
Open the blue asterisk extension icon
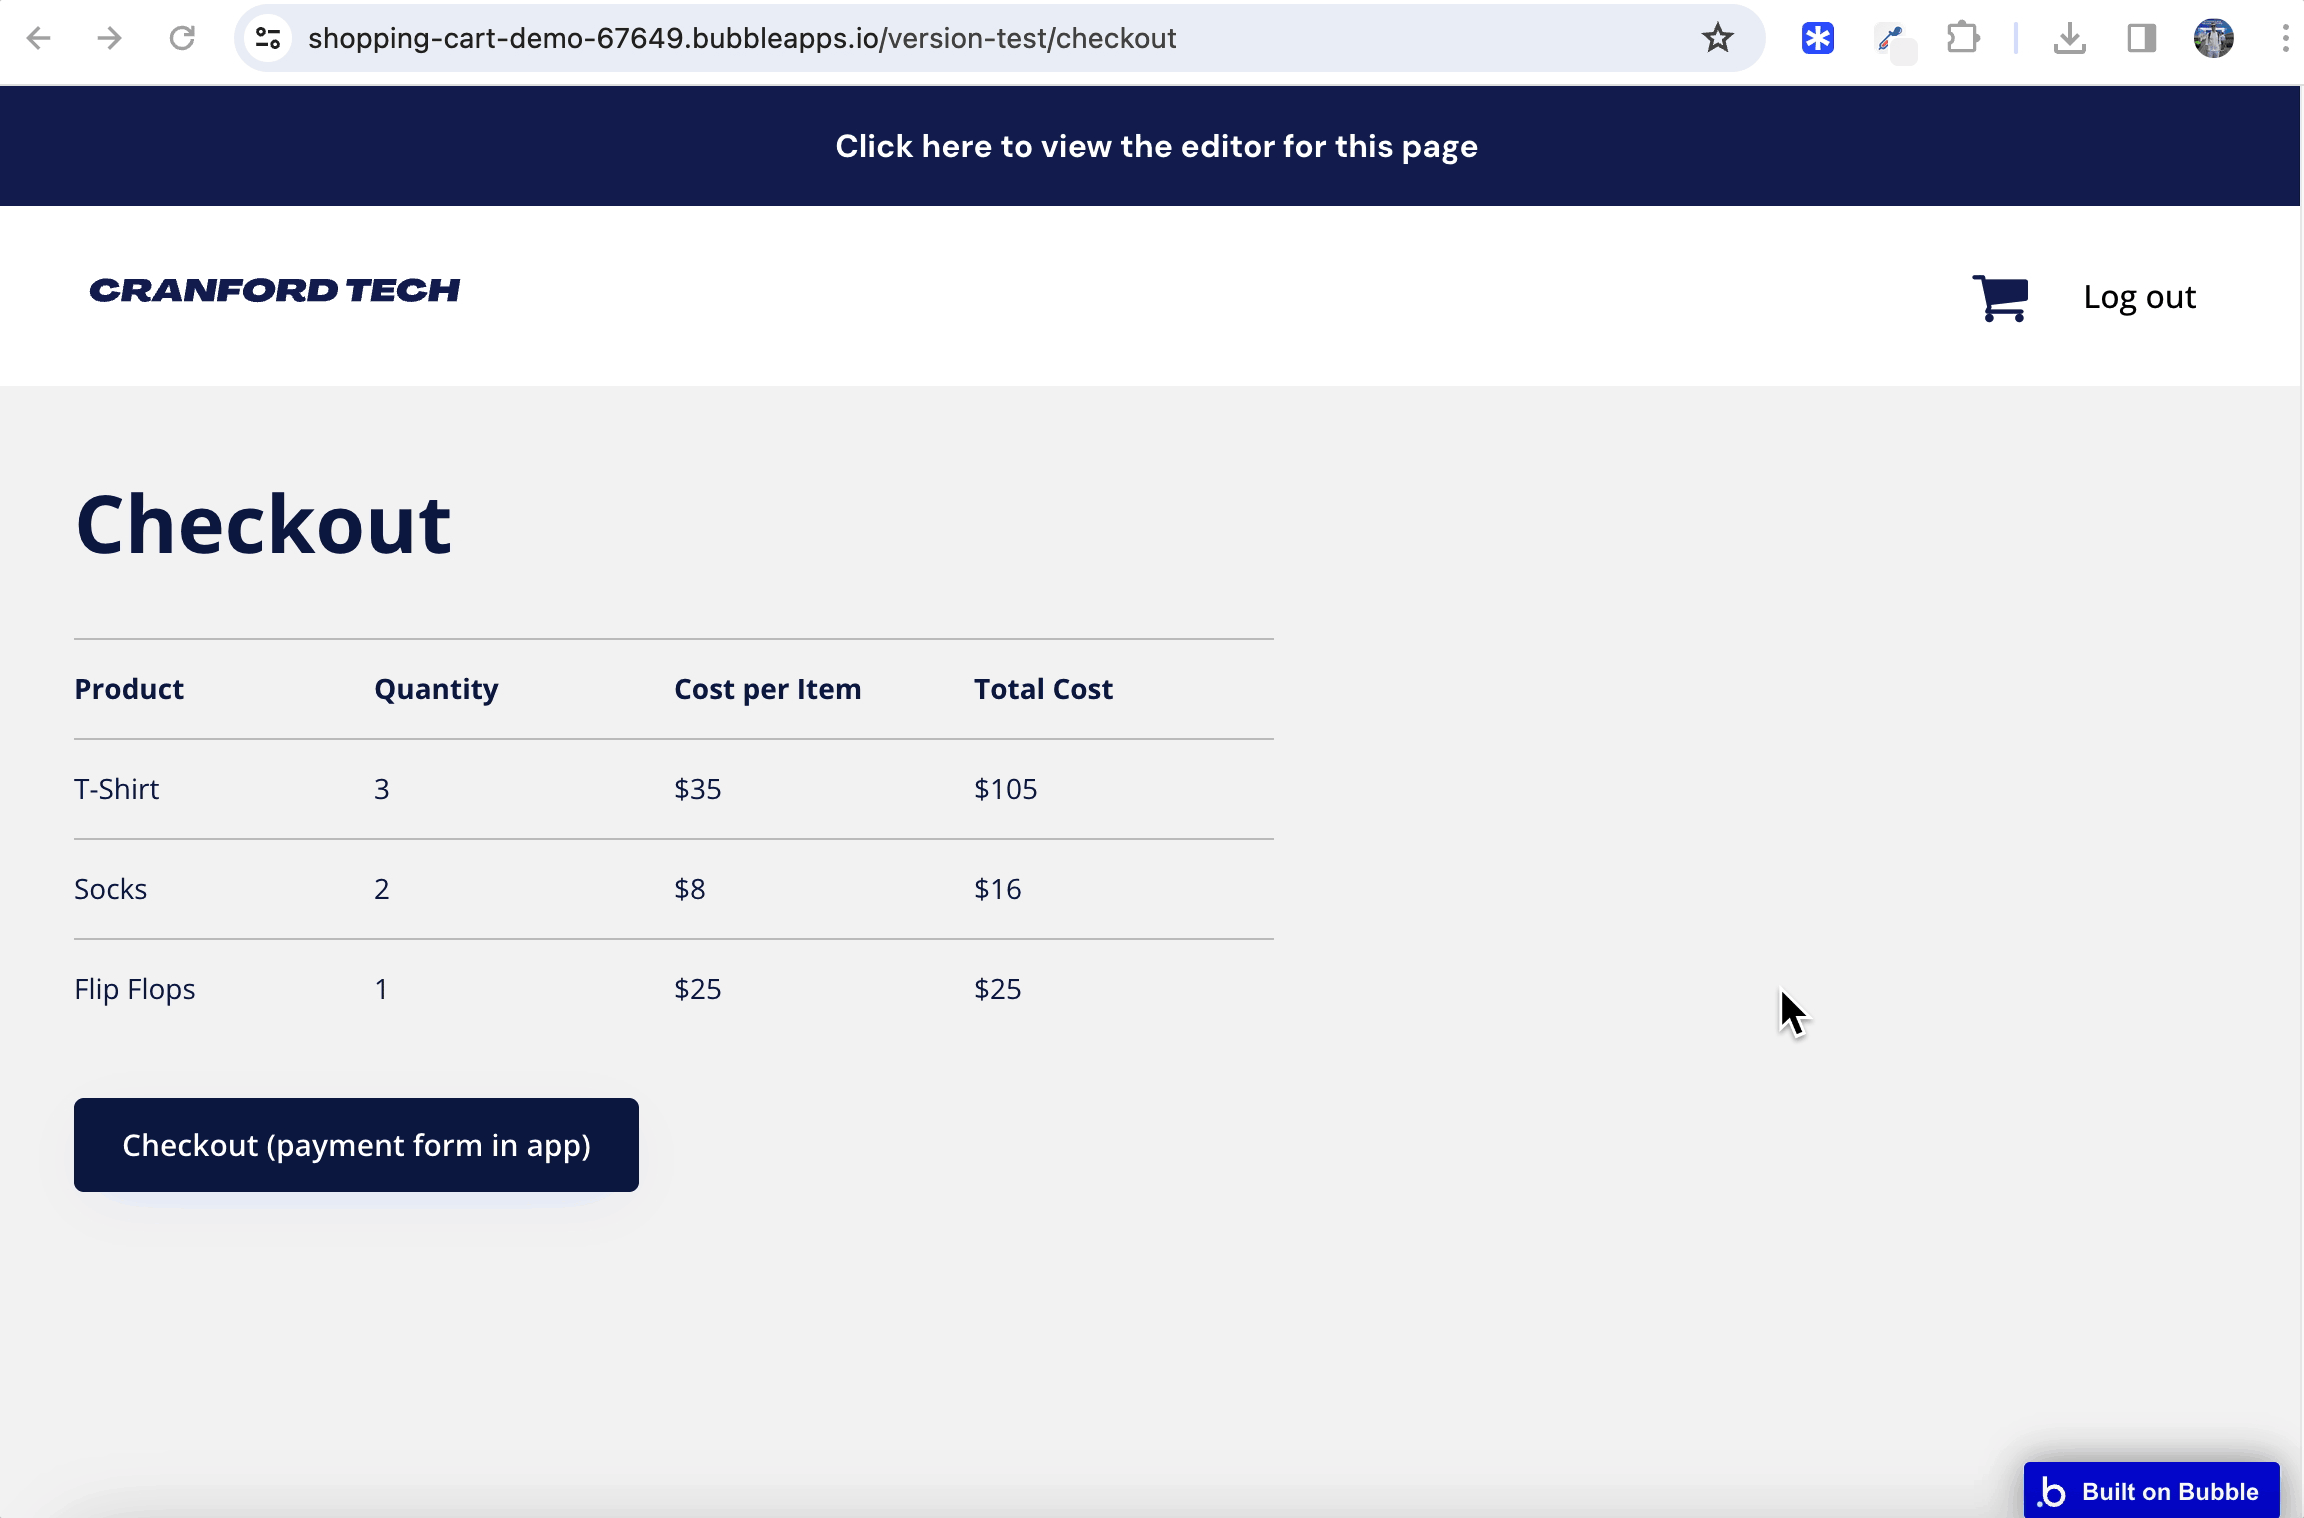1818,38
